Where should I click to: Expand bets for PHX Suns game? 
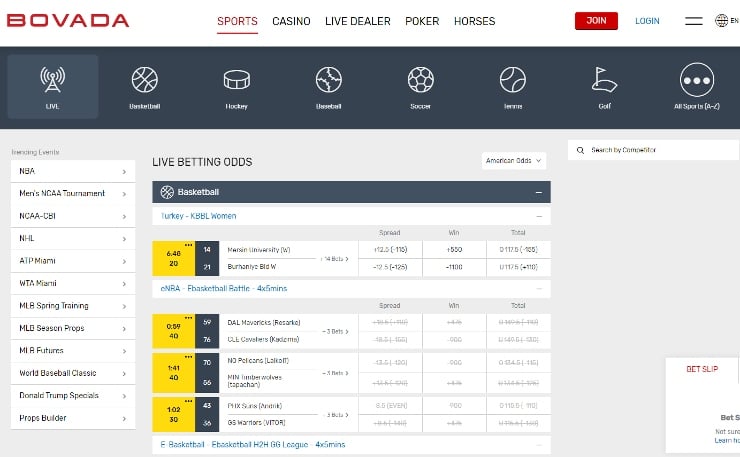pos(337,415)
